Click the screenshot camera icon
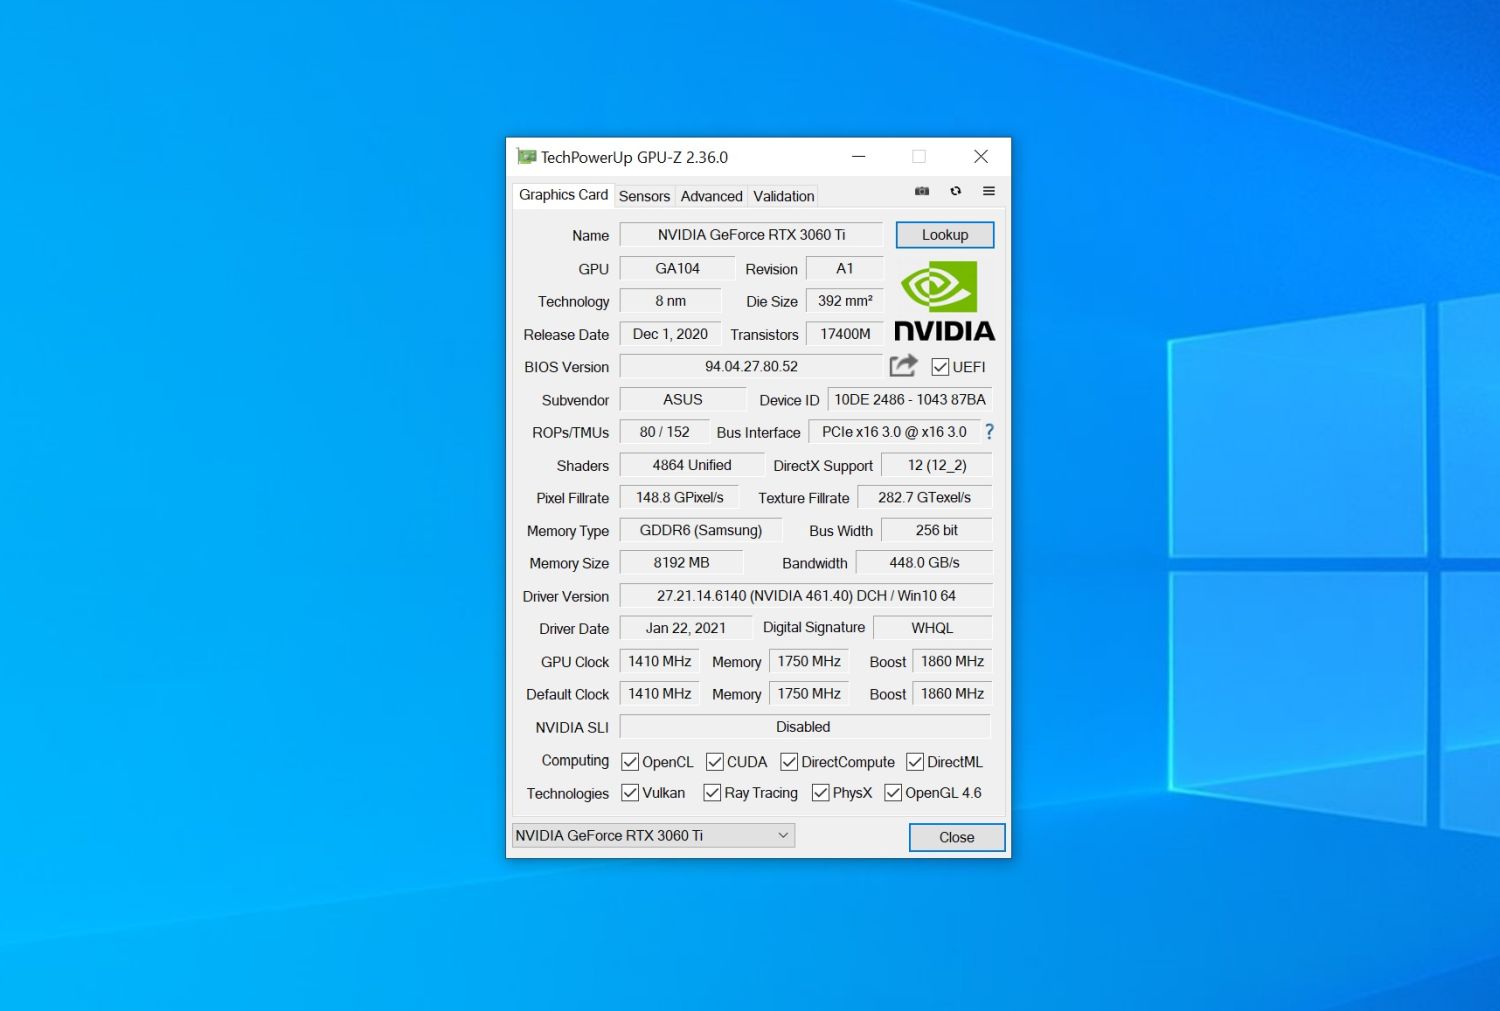Screen dimensions: 1500x1011 (x=922, y=191)
